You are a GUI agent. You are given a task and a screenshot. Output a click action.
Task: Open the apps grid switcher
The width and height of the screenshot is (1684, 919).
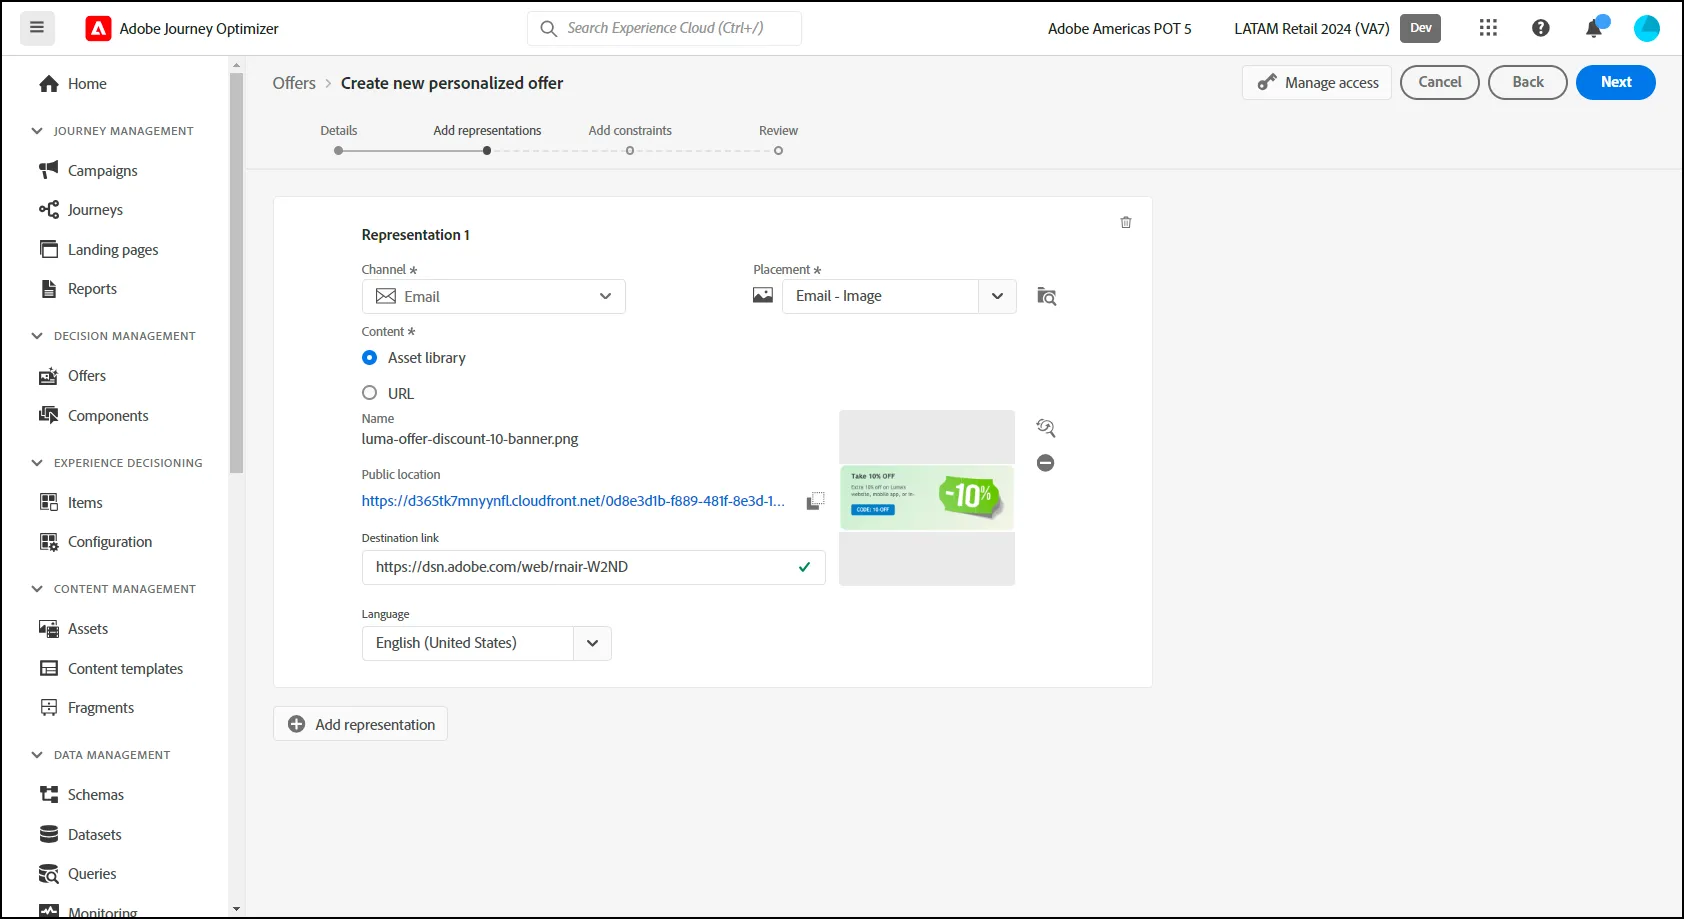(x=1488, y=28)
